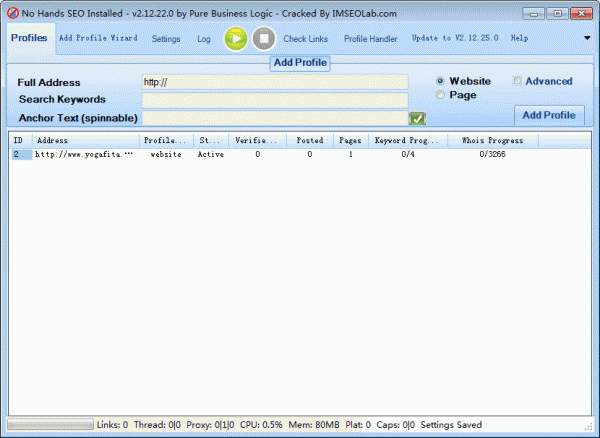The height and width of the screenshot is (438, 600).
Task: Click the 'Thread: 0|0' status entry
Action: pos(157,425)
